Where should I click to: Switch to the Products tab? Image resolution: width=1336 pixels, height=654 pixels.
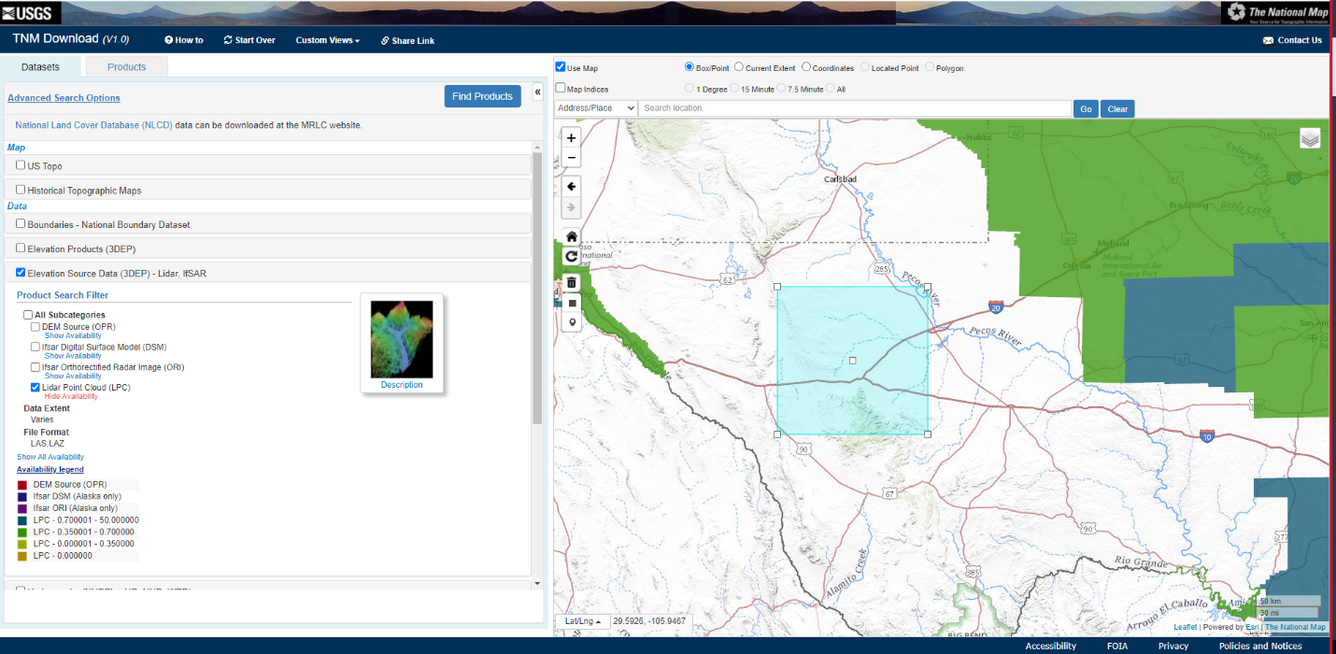(126, 67)
